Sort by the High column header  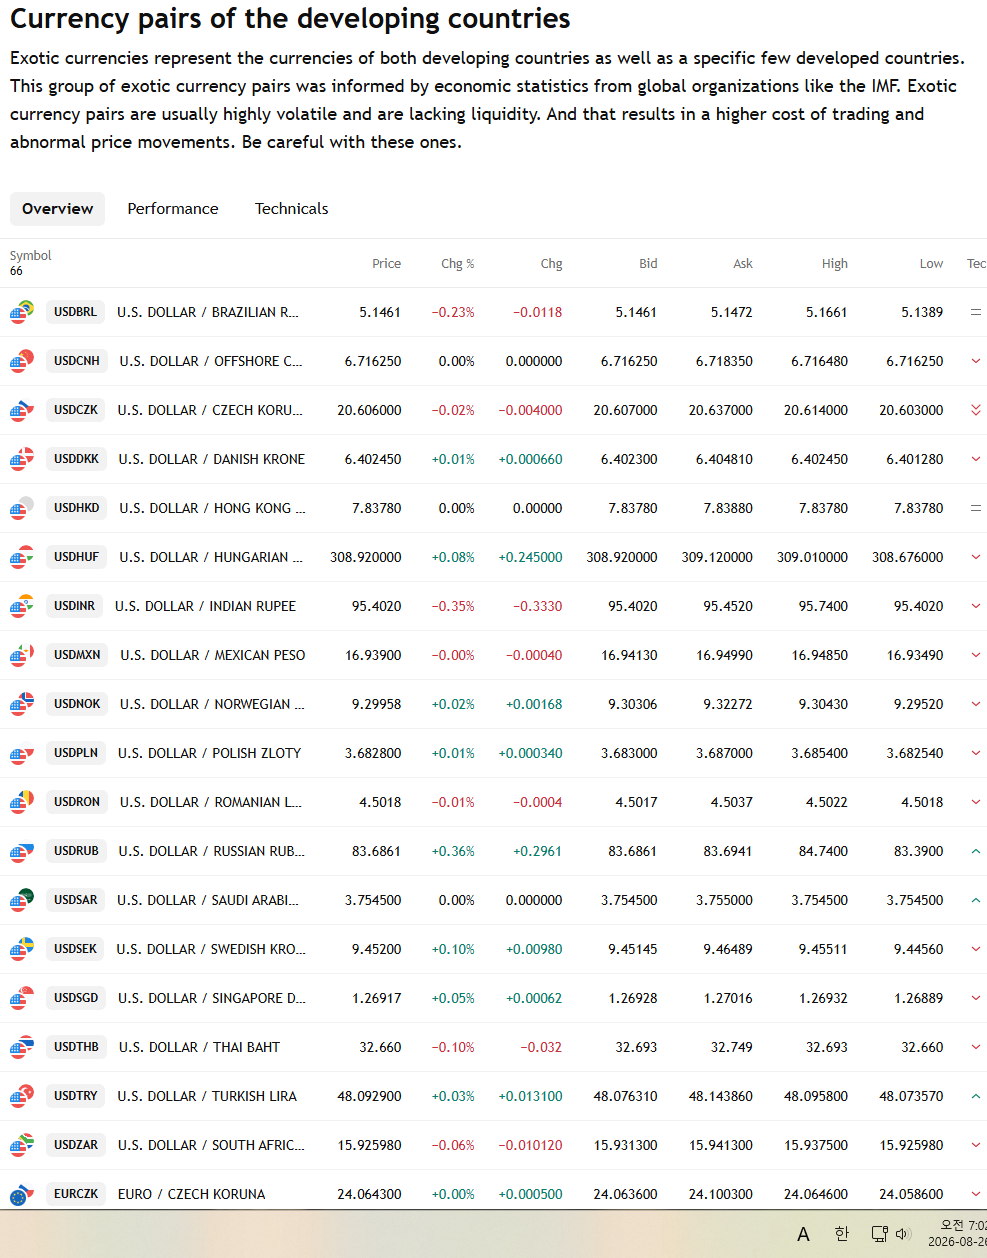835,264
